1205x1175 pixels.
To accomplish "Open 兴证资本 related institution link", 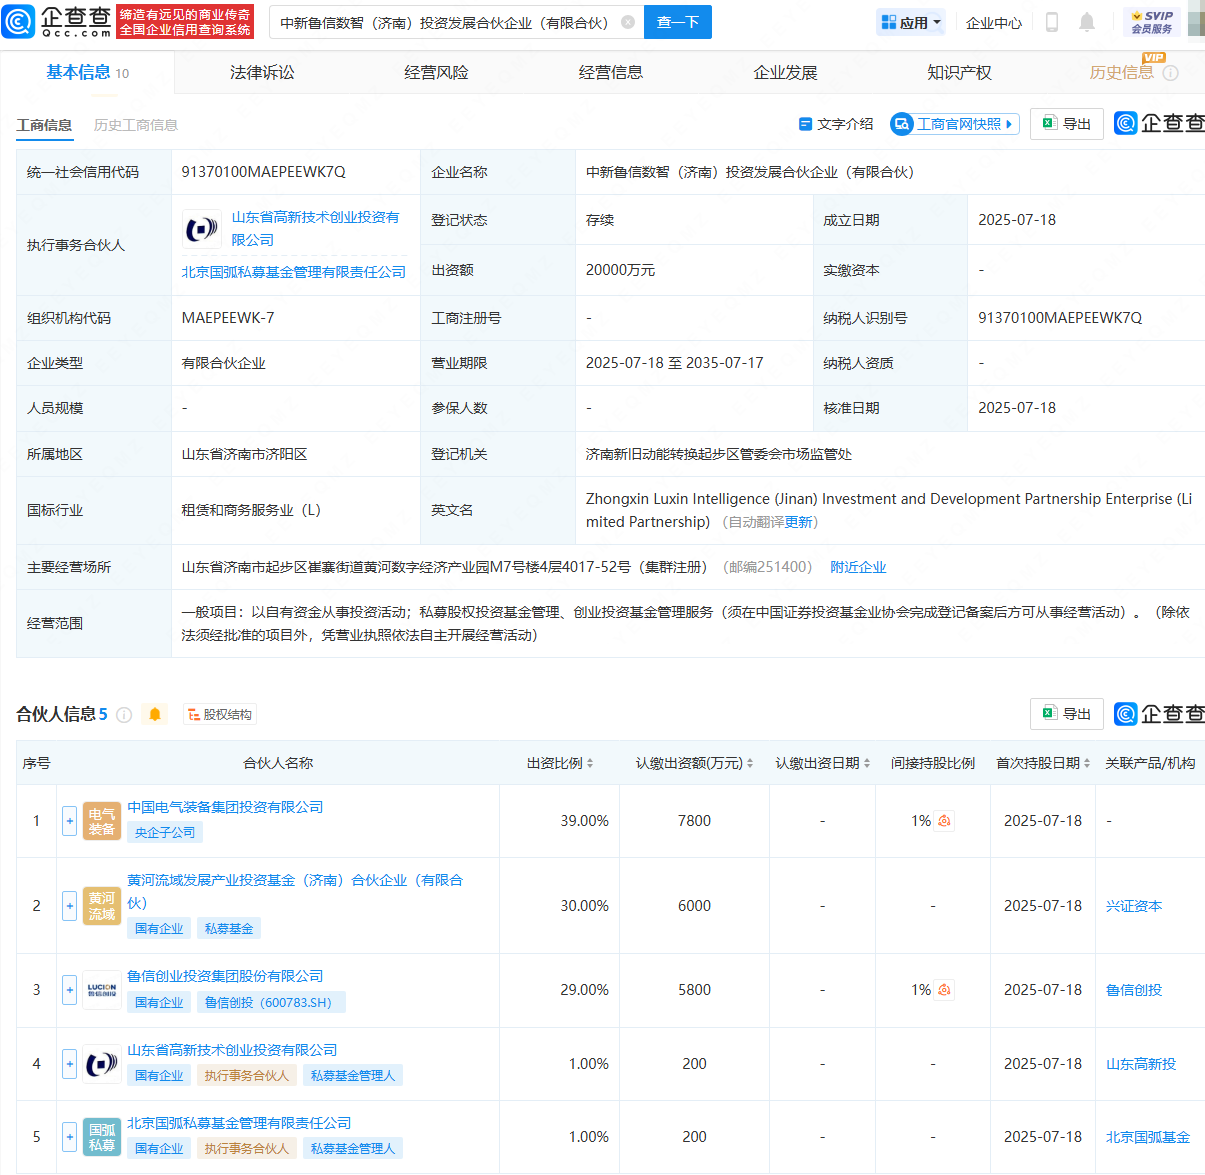I will coord(1134,906).
